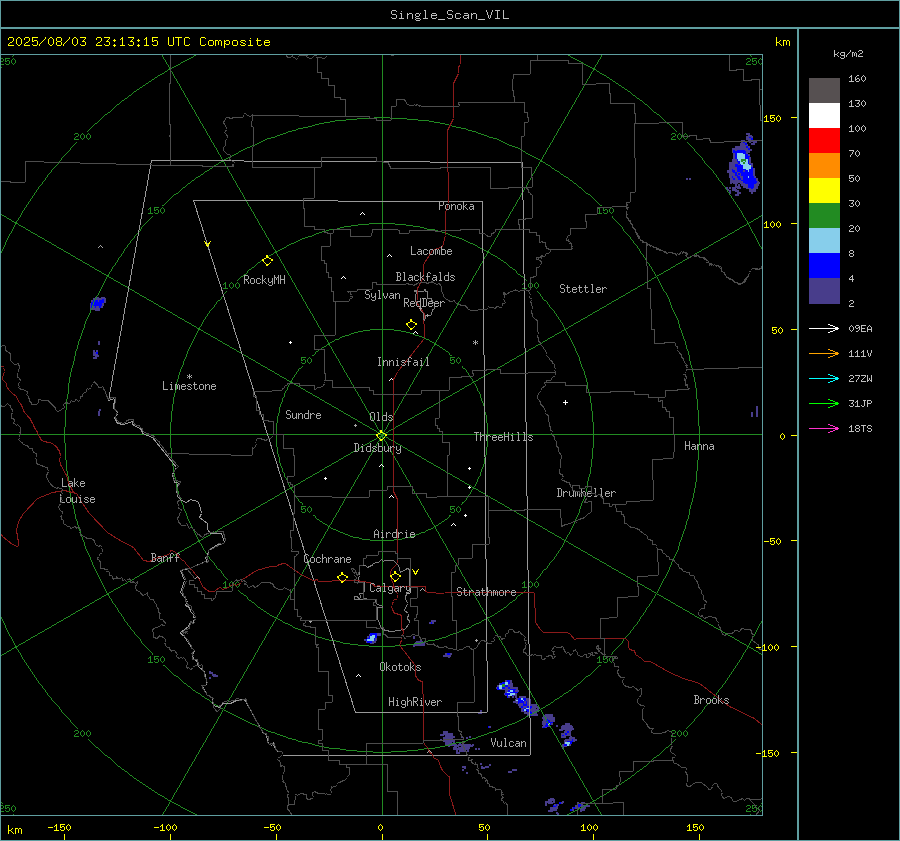Click the Lake Louise label
The width and height of the screenshot is (900, 841).
click(77, 491)
